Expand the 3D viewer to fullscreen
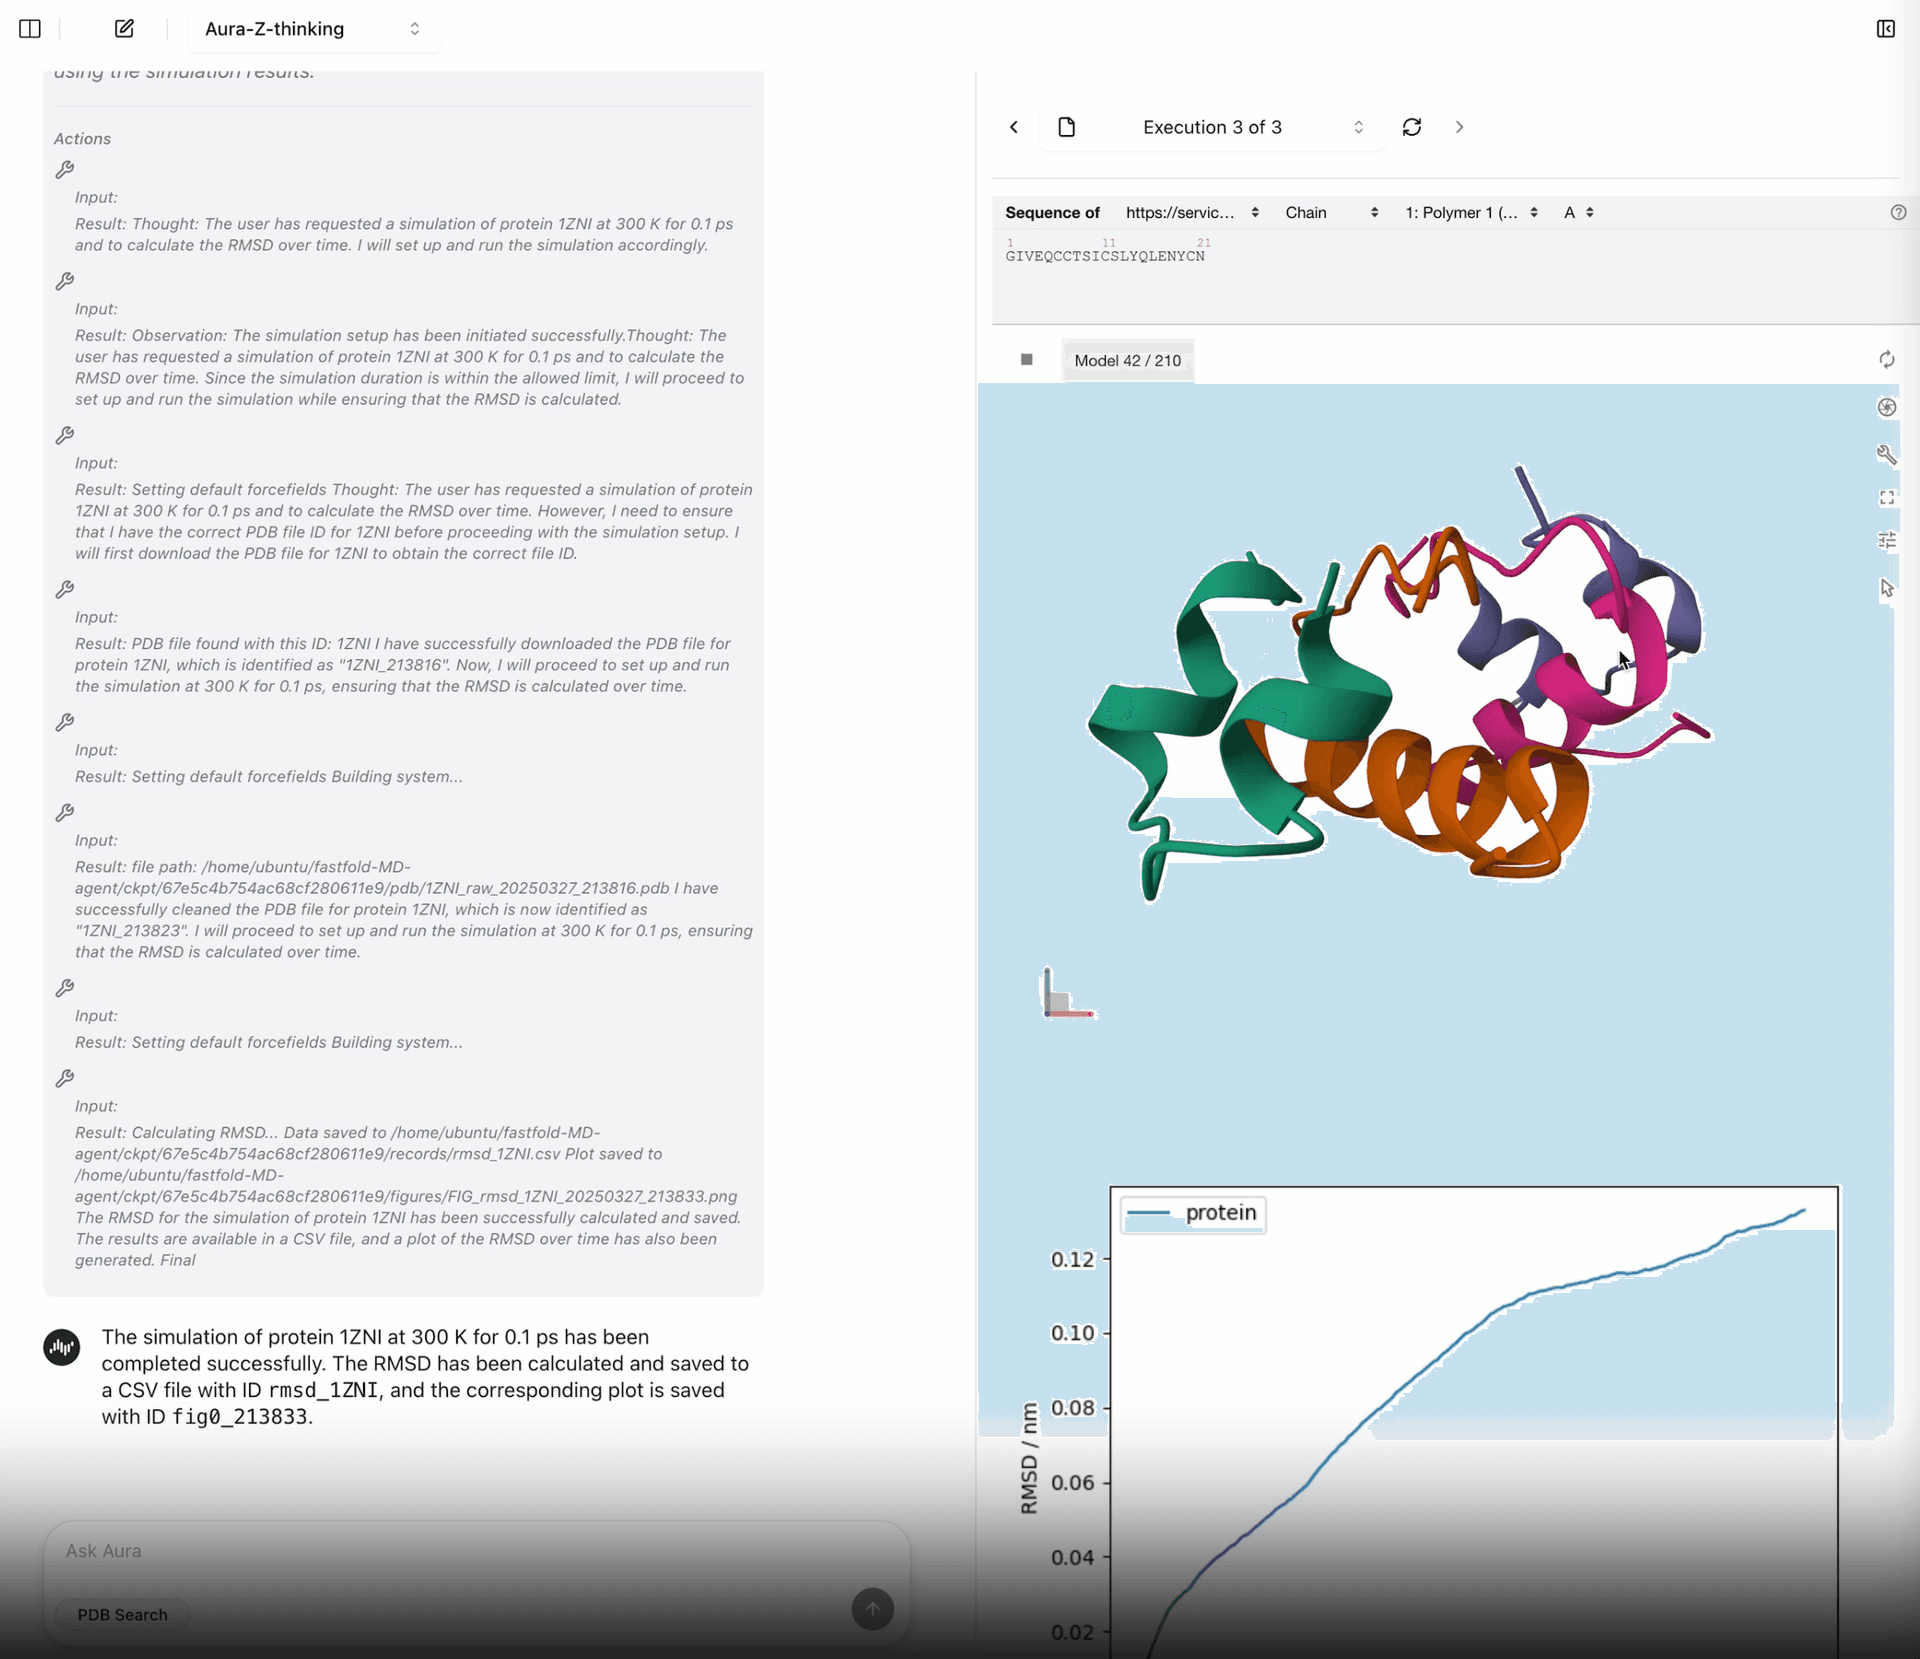1920x1659 pixels. point(1888,498)
